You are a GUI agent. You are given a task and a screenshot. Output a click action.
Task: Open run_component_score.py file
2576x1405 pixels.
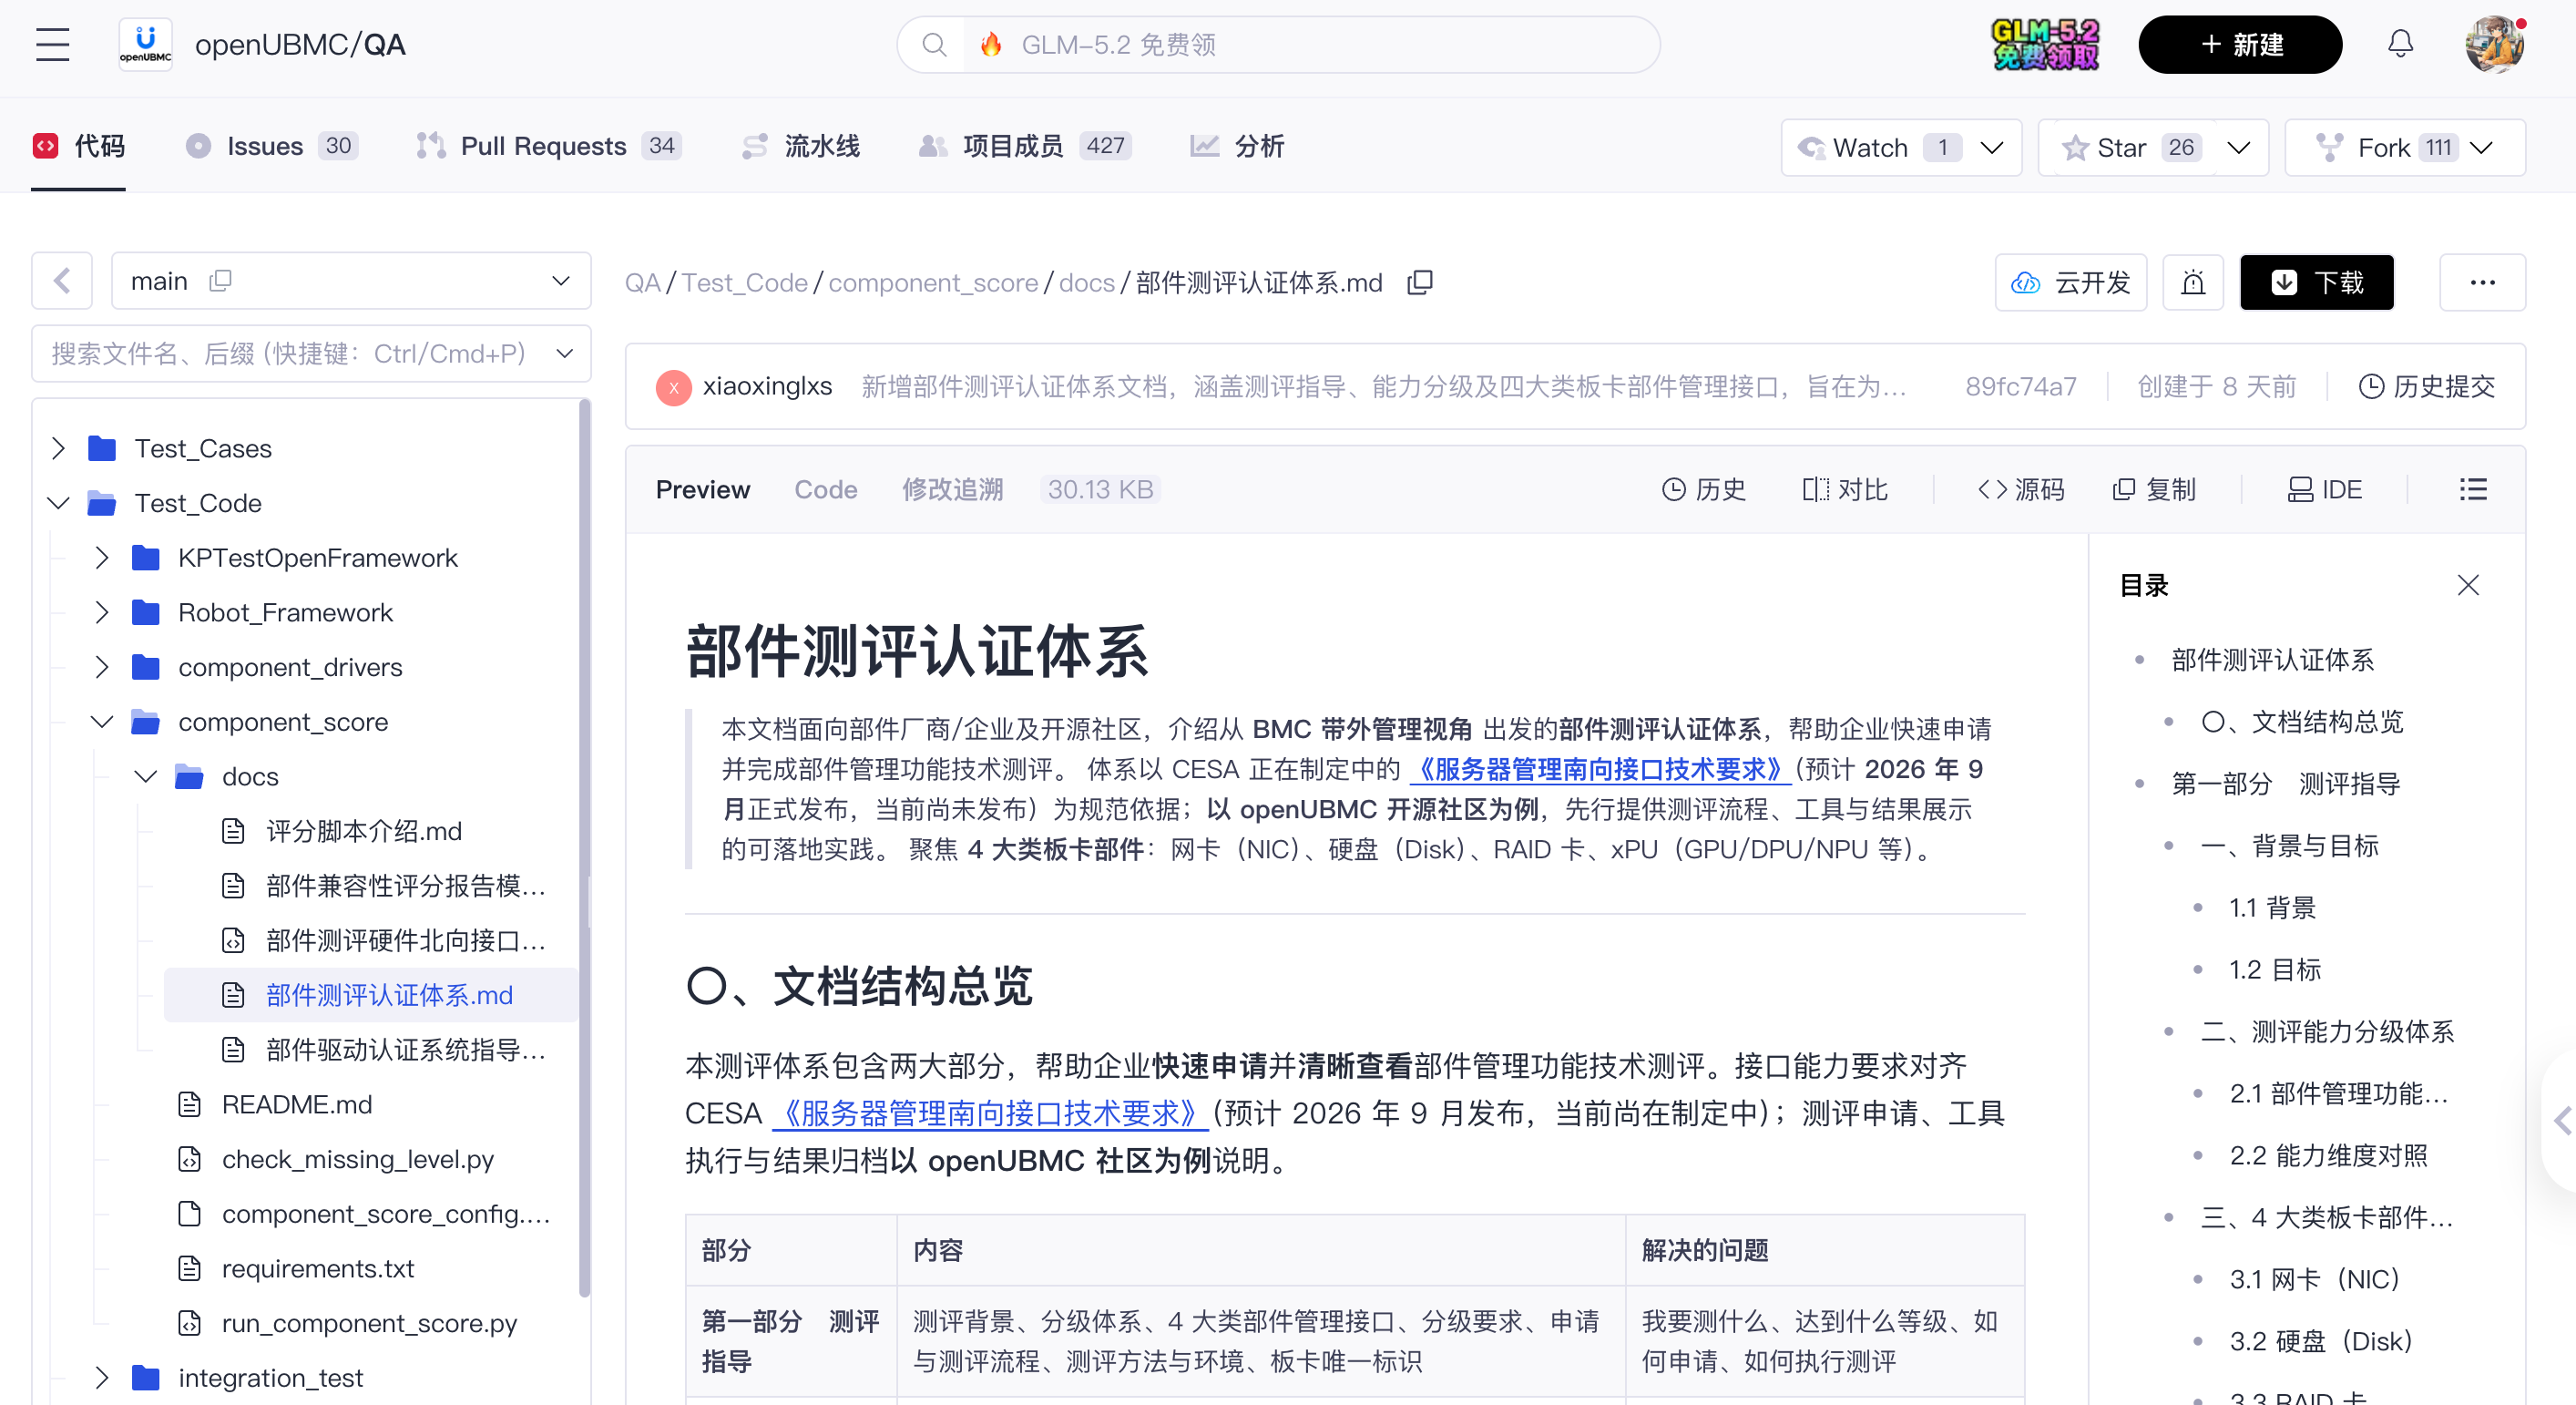coord(369,1323)
